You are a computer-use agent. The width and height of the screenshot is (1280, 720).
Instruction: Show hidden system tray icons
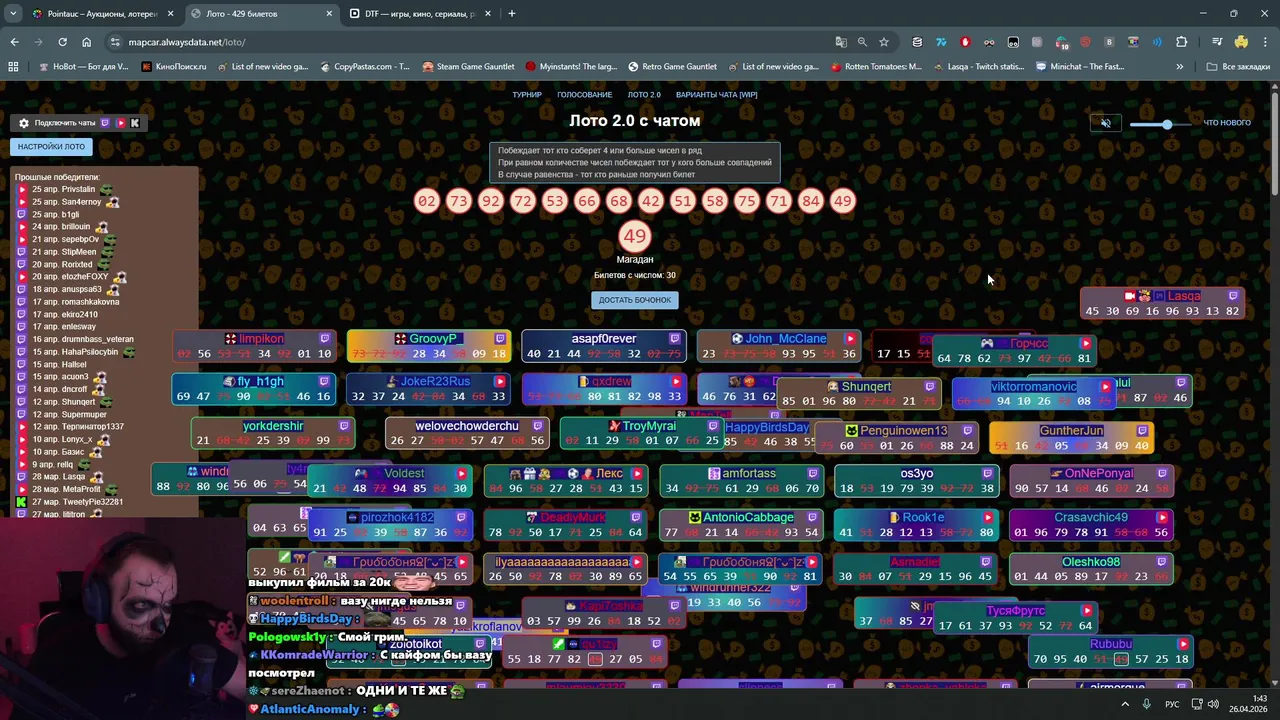[1125, 704]
